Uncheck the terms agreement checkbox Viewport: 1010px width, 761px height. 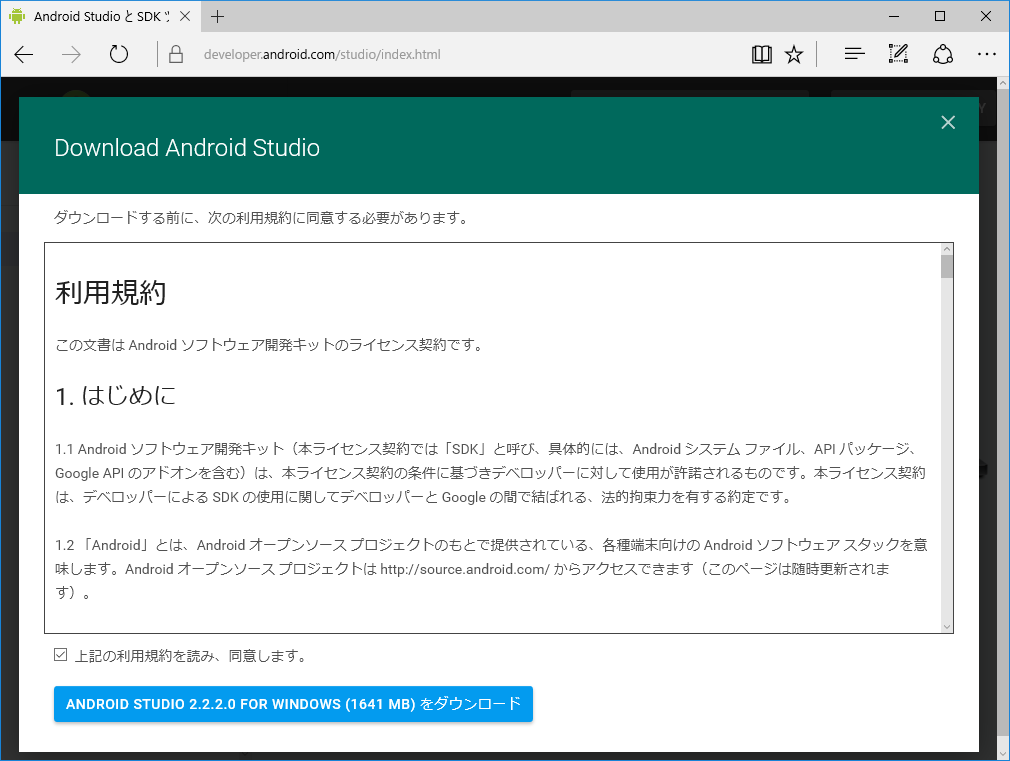click(x=61, y=655)
